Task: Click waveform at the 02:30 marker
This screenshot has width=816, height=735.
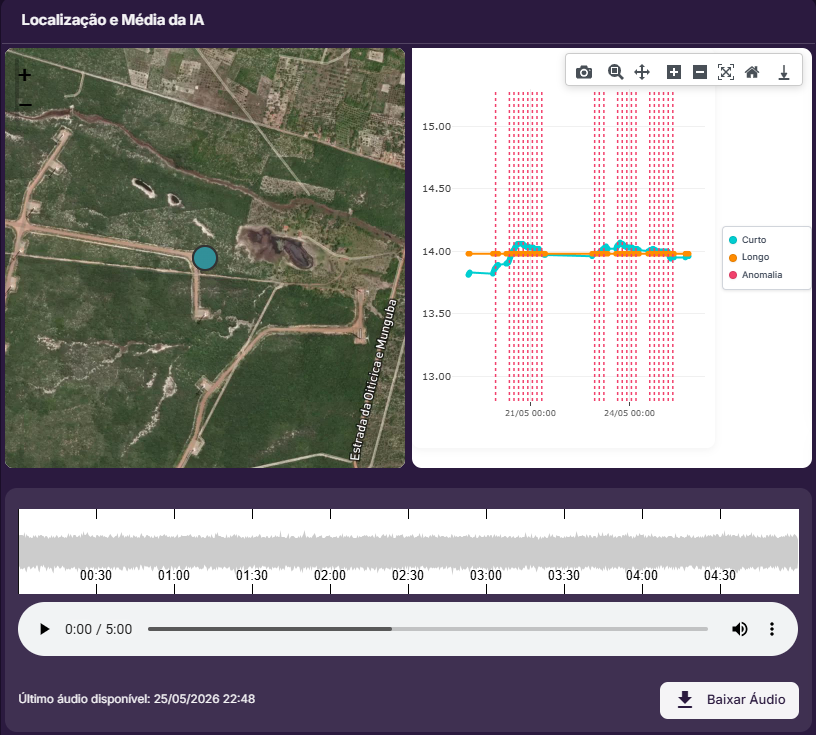Action: click(x=408, y=552)
